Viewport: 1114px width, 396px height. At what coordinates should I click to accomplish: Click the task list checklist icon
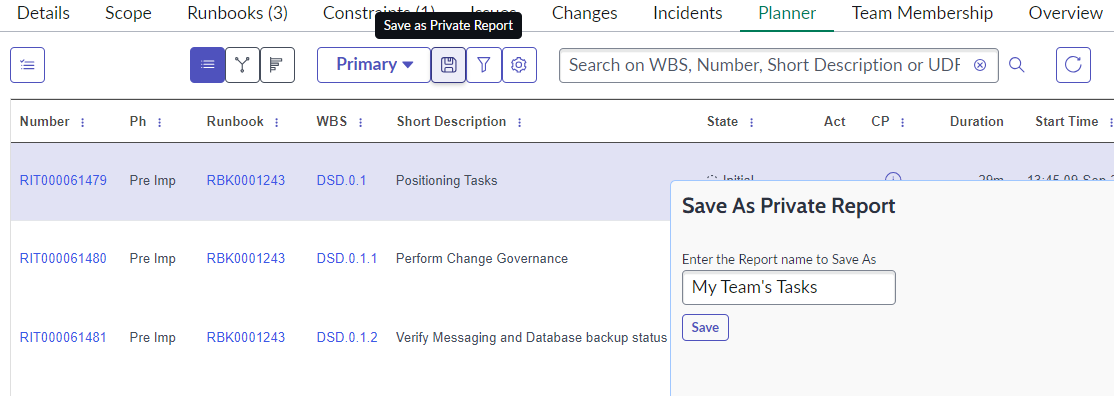tap(28, 65)
